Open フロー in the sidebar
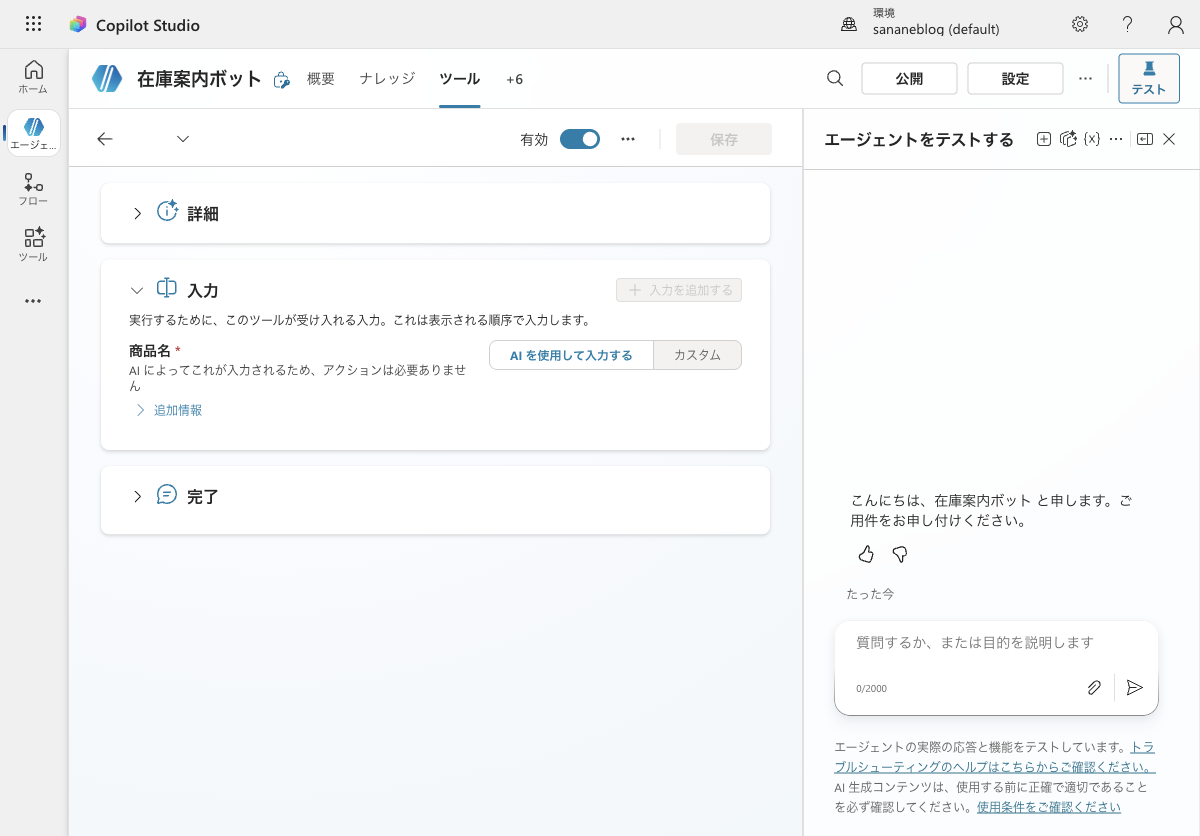Screen dimensions: 1200x836 point(33,189)
